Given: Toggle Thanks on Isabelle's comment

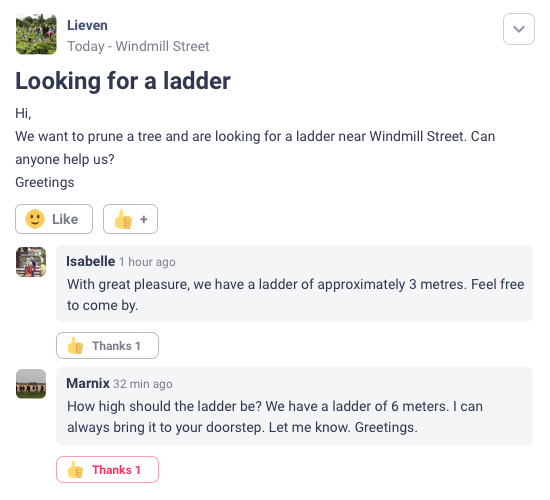Looking at the screenshot, I should (x=107, y=346).
